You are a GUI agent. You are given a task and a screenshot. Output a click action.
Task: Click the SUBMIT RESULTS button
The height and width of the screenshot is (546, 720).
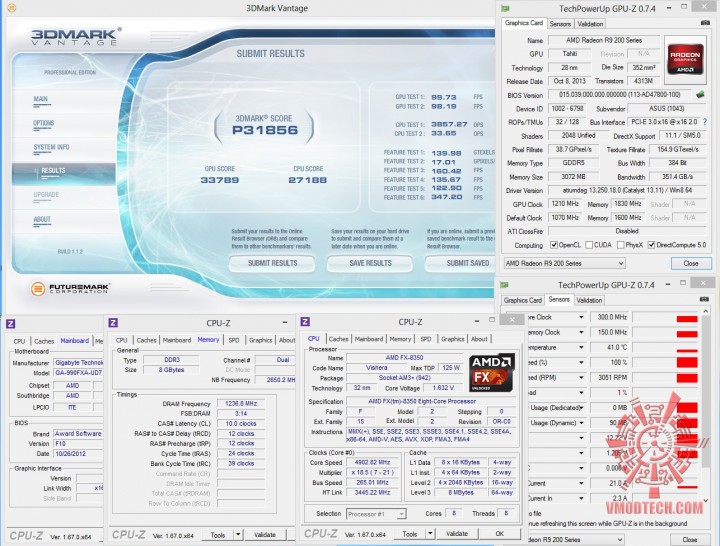pyautogui.click(x=272, y=263)
